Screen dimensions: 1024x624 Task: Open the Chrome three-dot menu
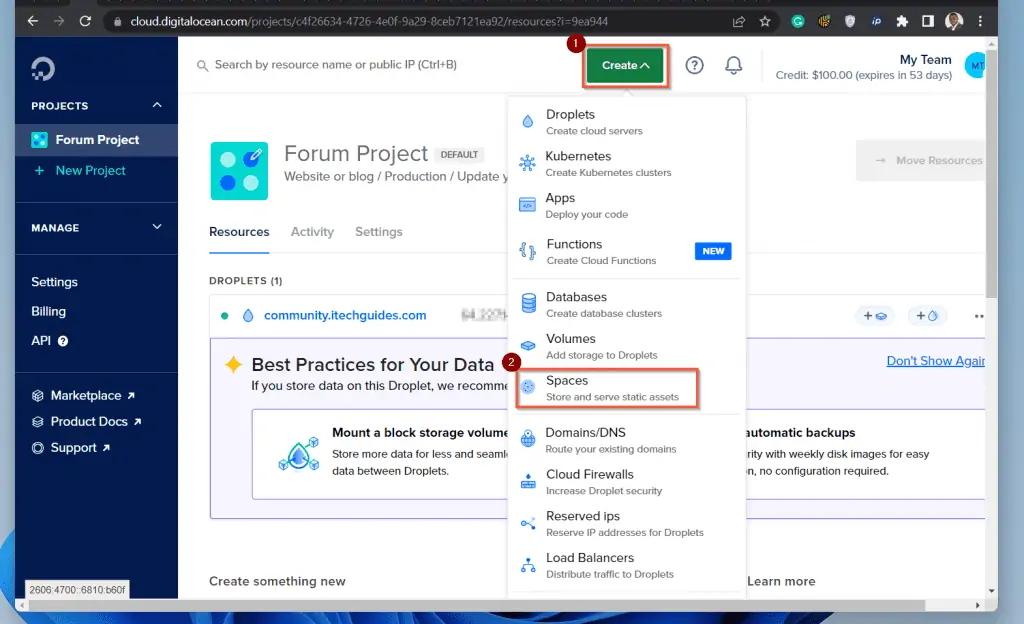click(980, 22)
